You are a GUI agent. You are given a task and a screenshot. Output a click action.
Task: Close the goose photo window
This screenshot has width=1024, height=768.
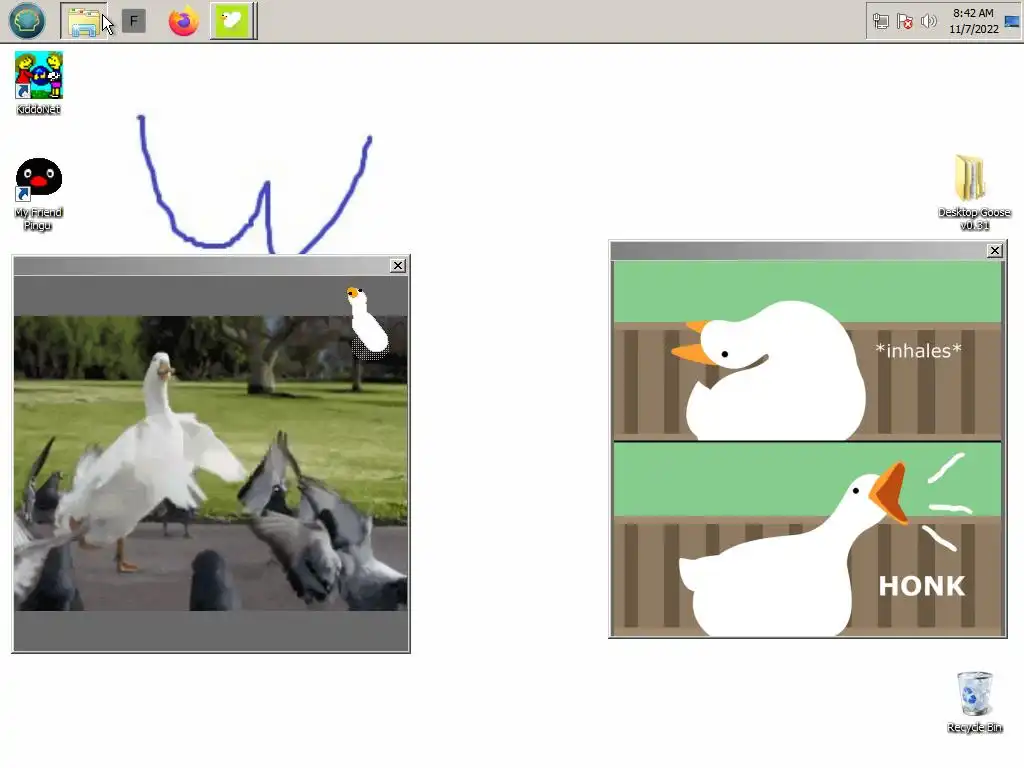click(398, 265)
